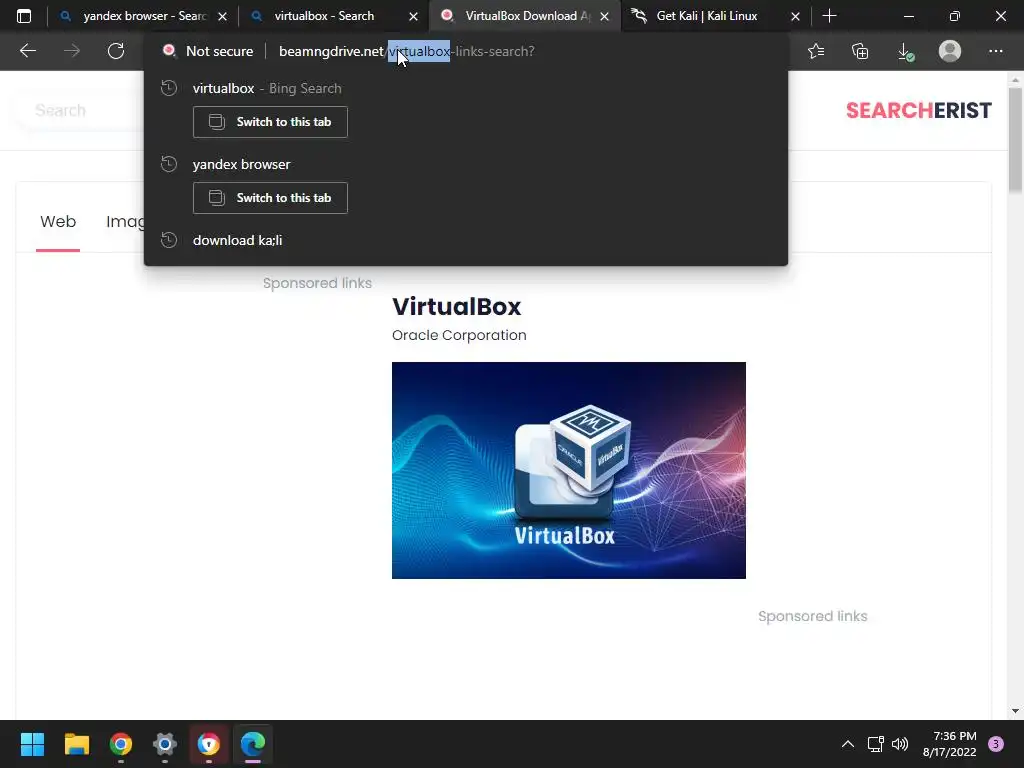
Task: Open the Windows Start menu
Action: [x=32, y=744]
